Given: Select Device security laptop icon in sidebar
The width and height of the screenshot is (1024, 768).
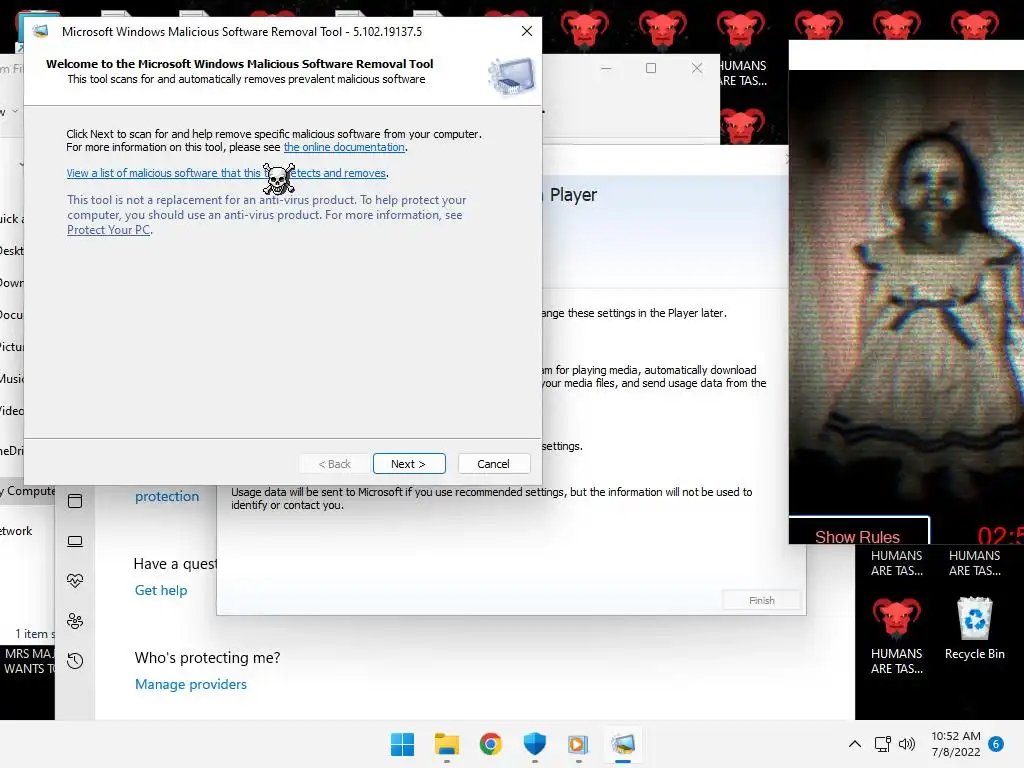Looking at the screenshot, I should coord(75,541).
